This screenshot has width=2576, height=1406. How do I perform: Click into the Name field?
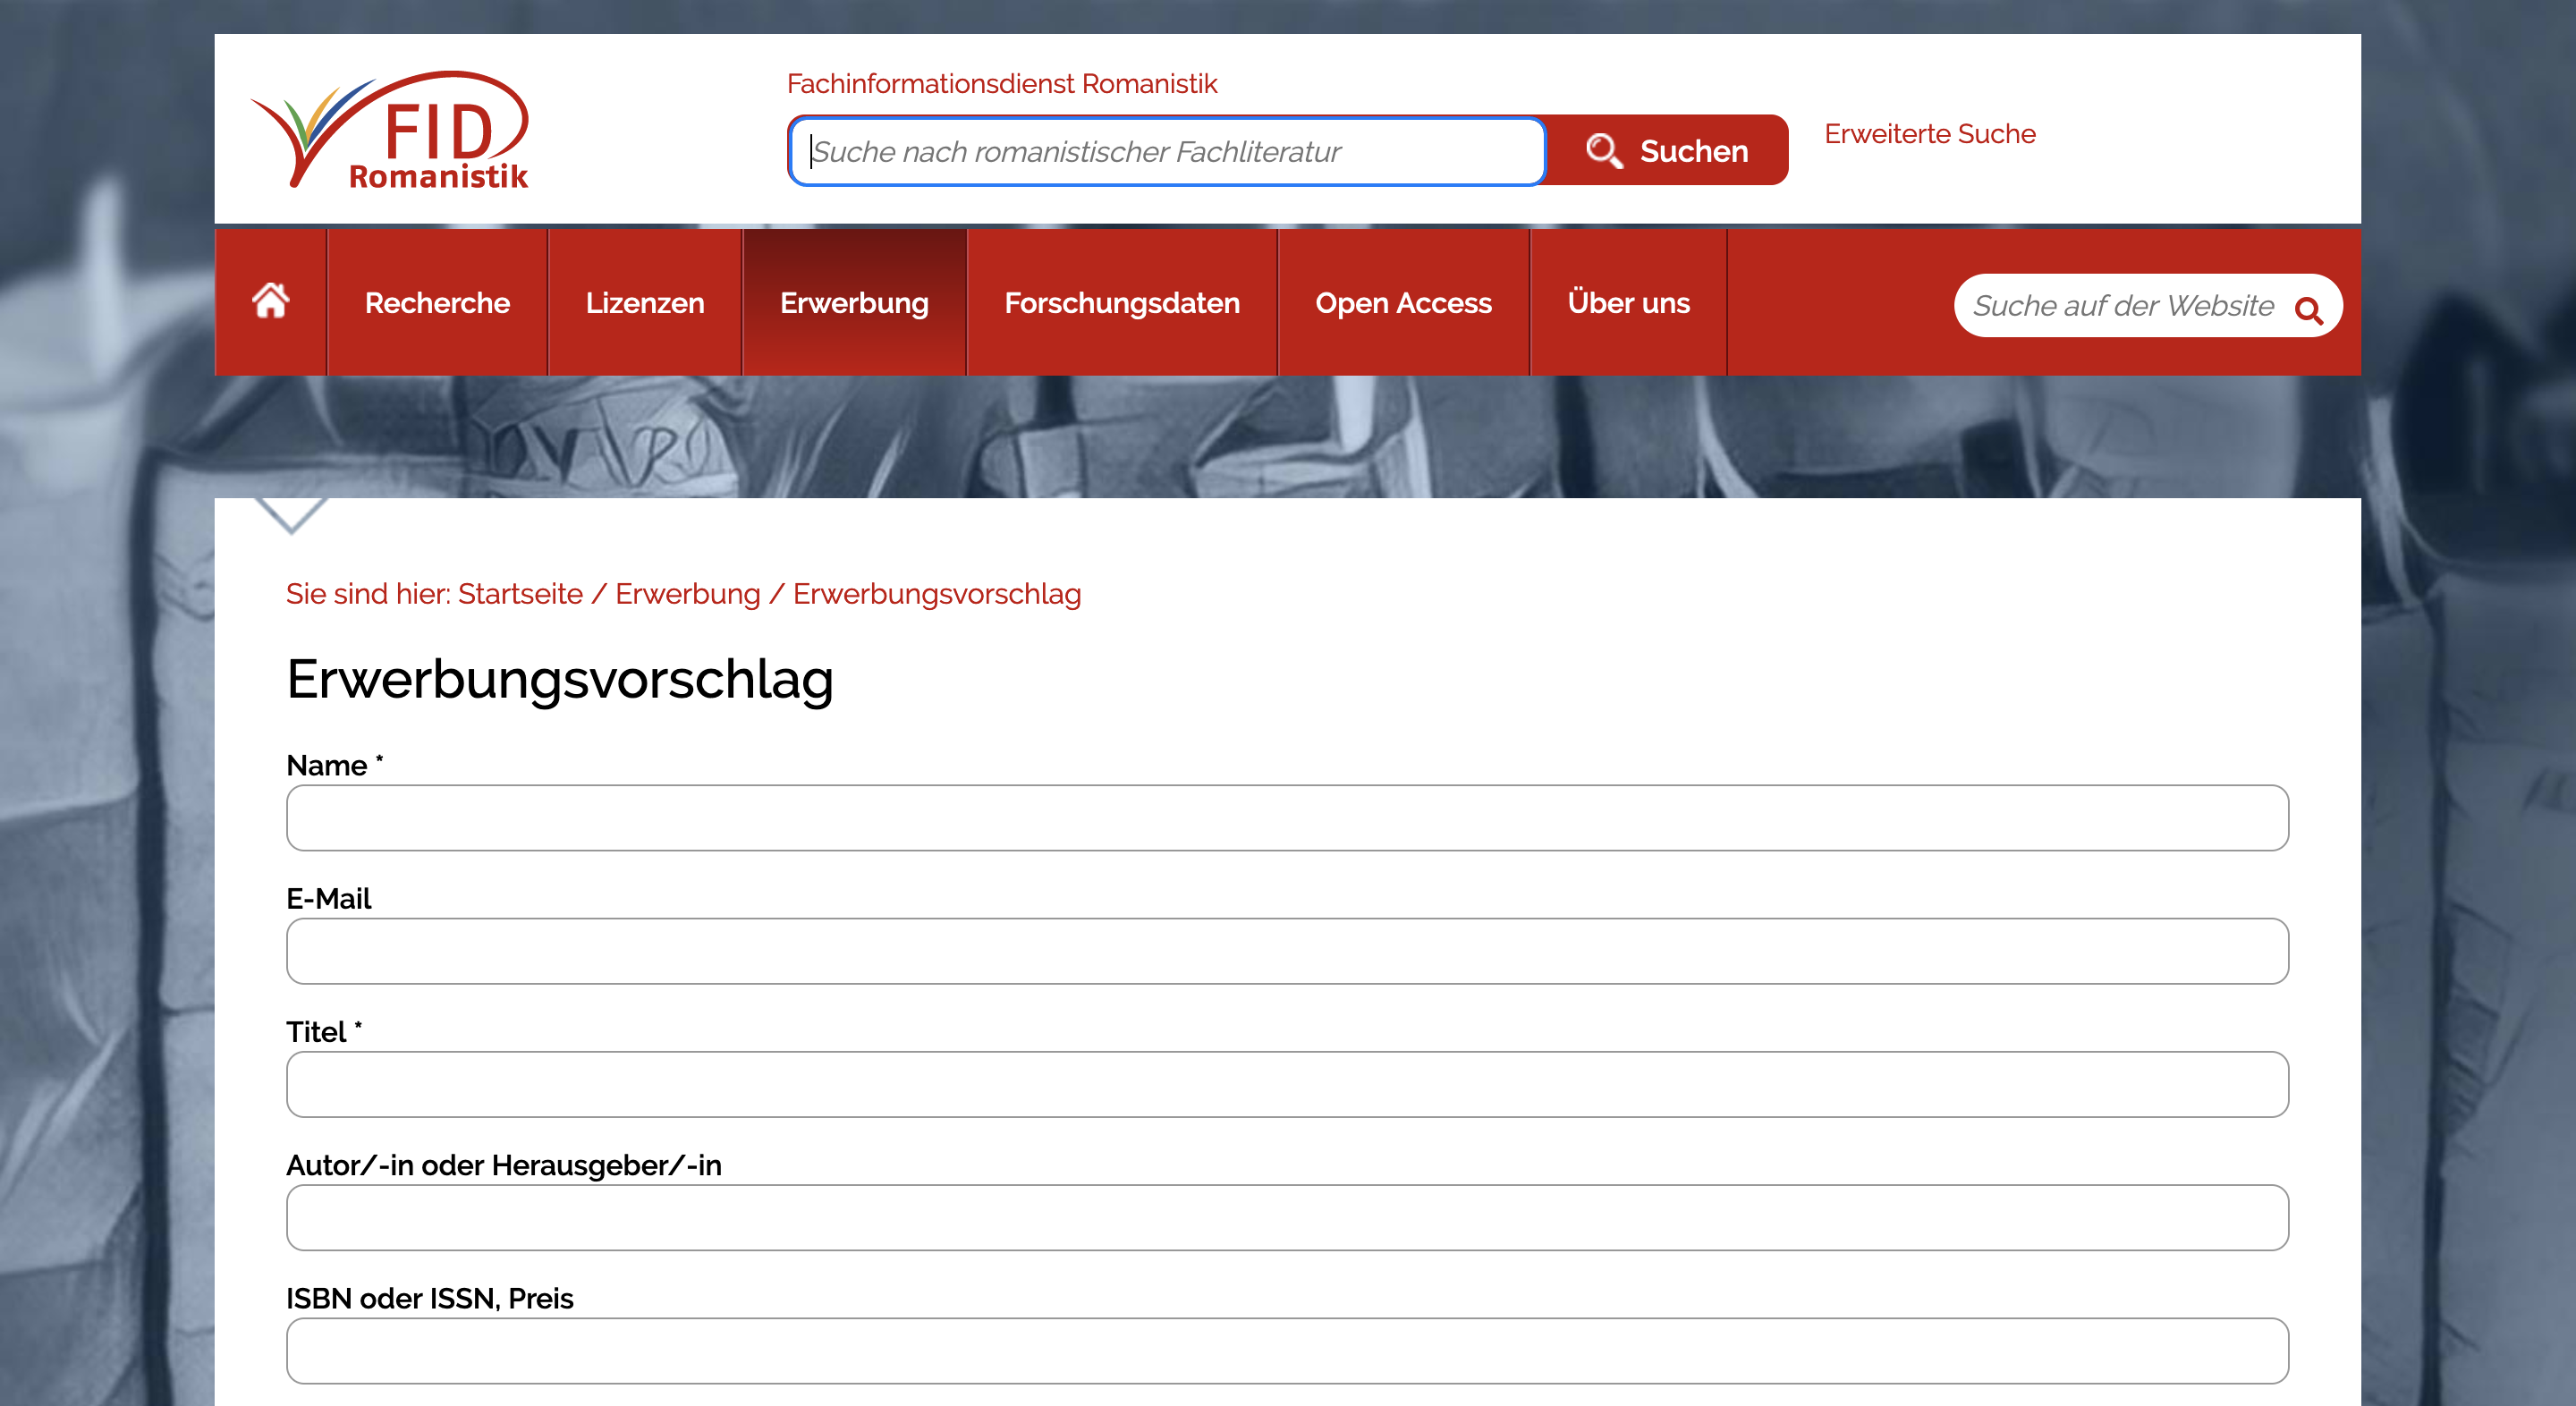point(1287,818)
